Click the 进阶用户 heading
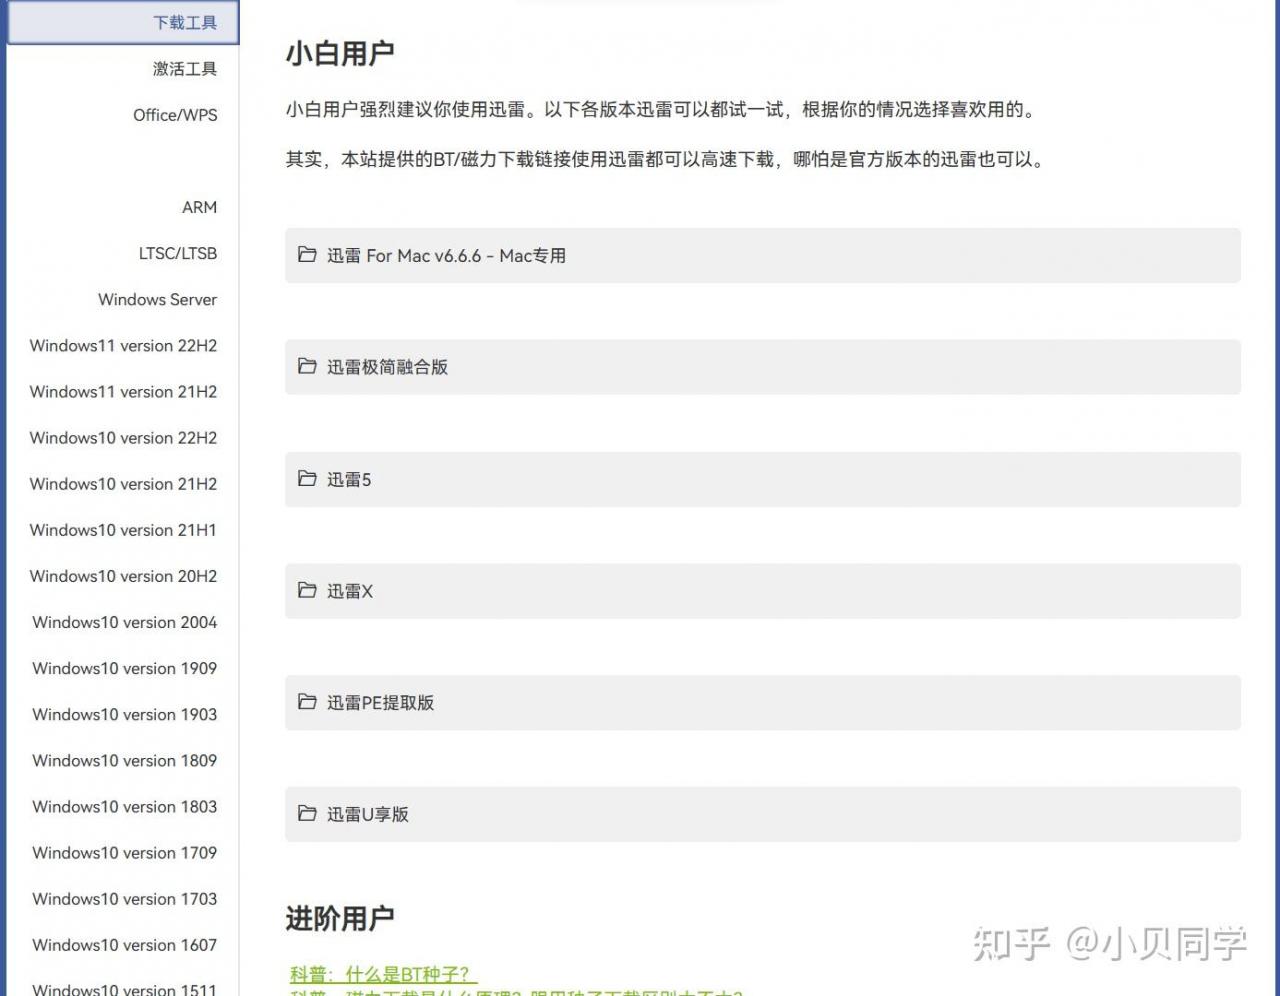Viewport: 1280px width, 996px height. point(340,918)
